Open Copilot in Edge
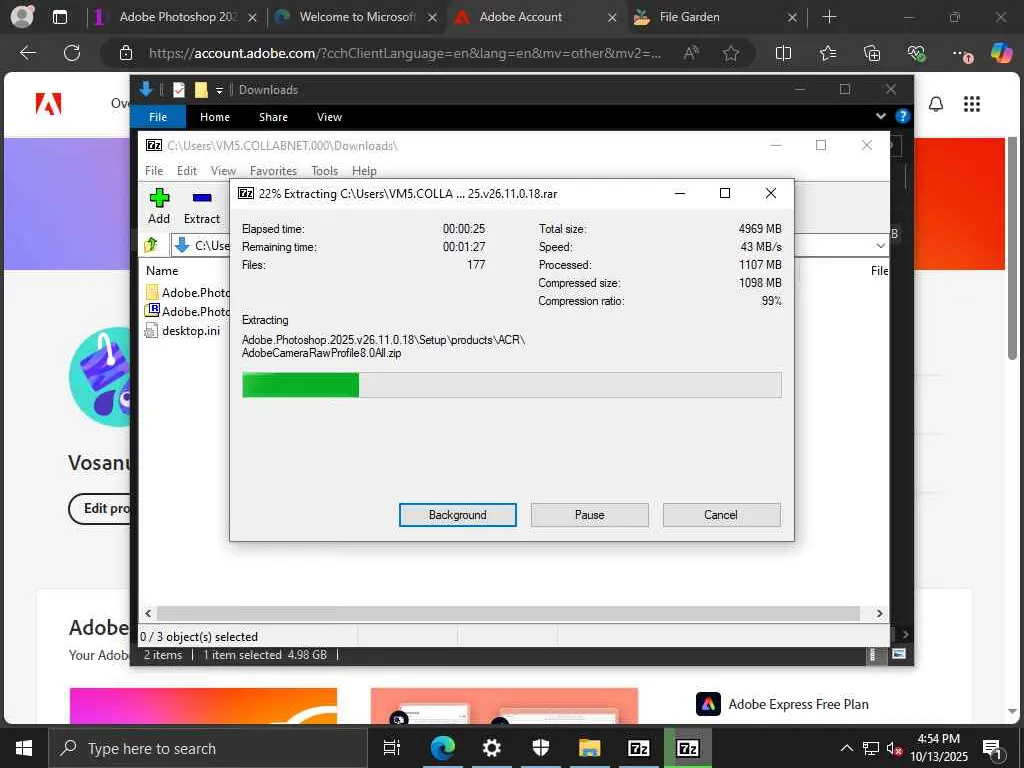This screenshot has height=768, width=1024. [1001, 52]
